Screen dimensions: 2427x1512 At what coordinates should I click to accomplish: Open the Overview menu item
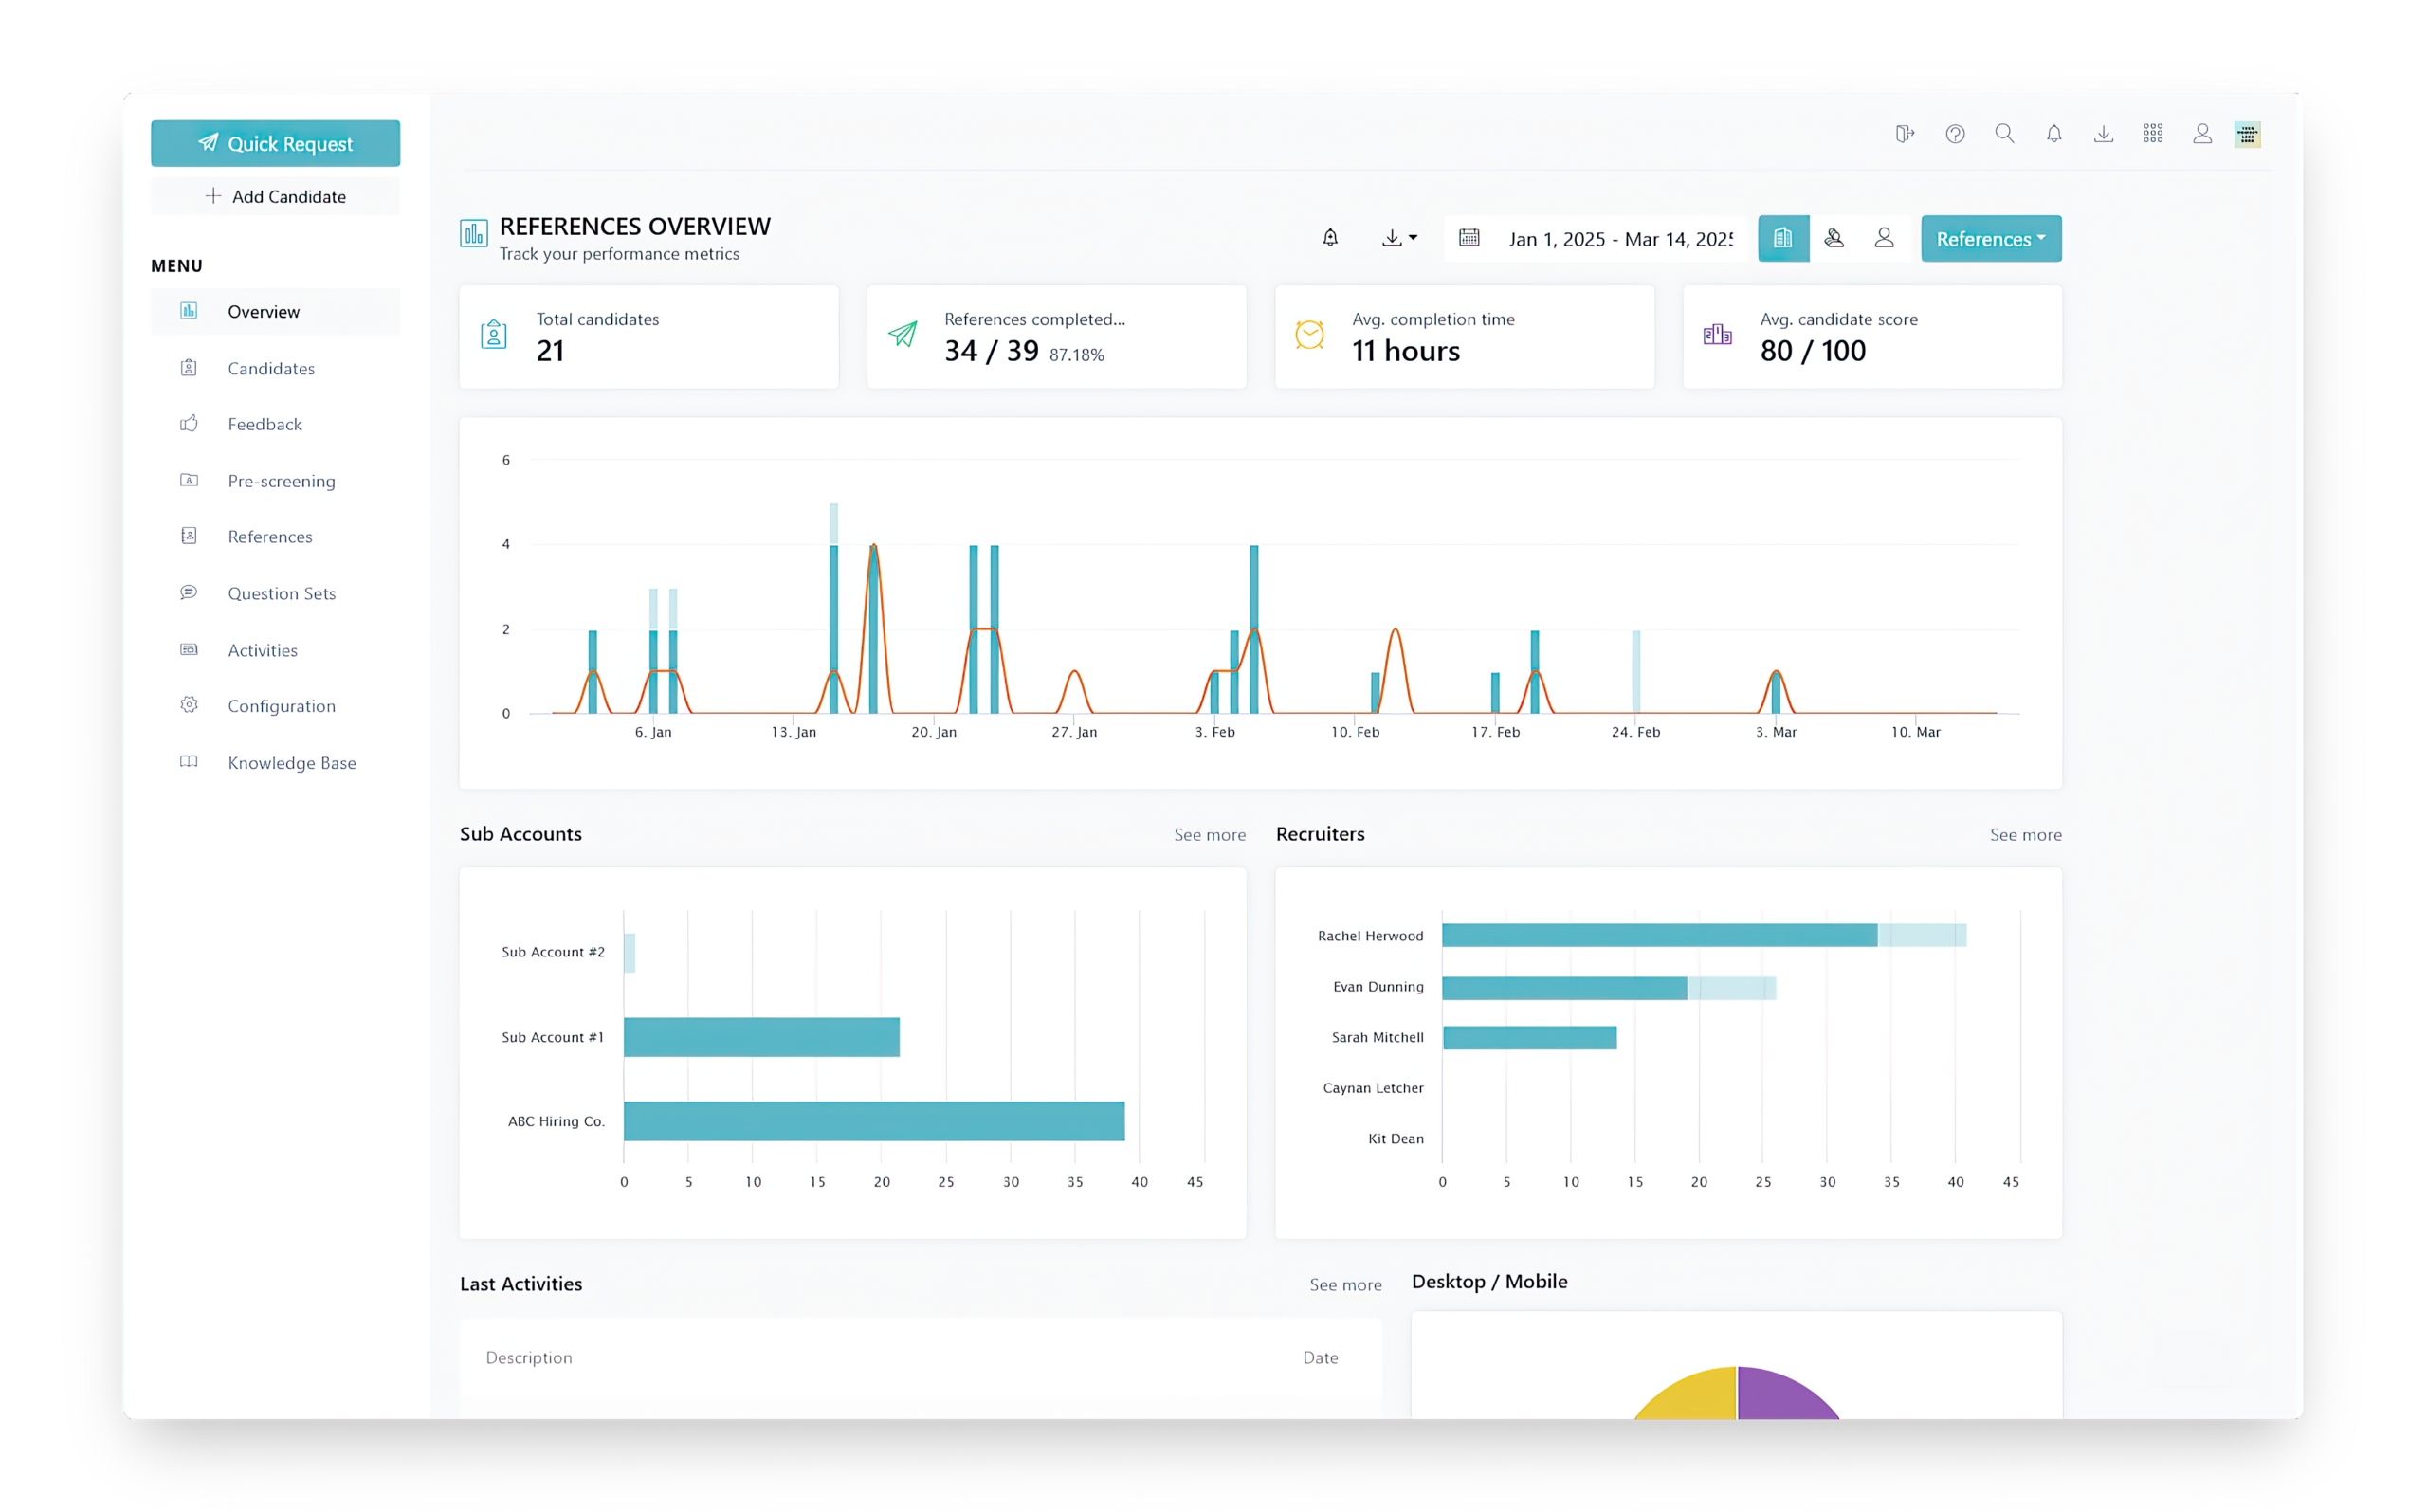[x=275, y=311]
